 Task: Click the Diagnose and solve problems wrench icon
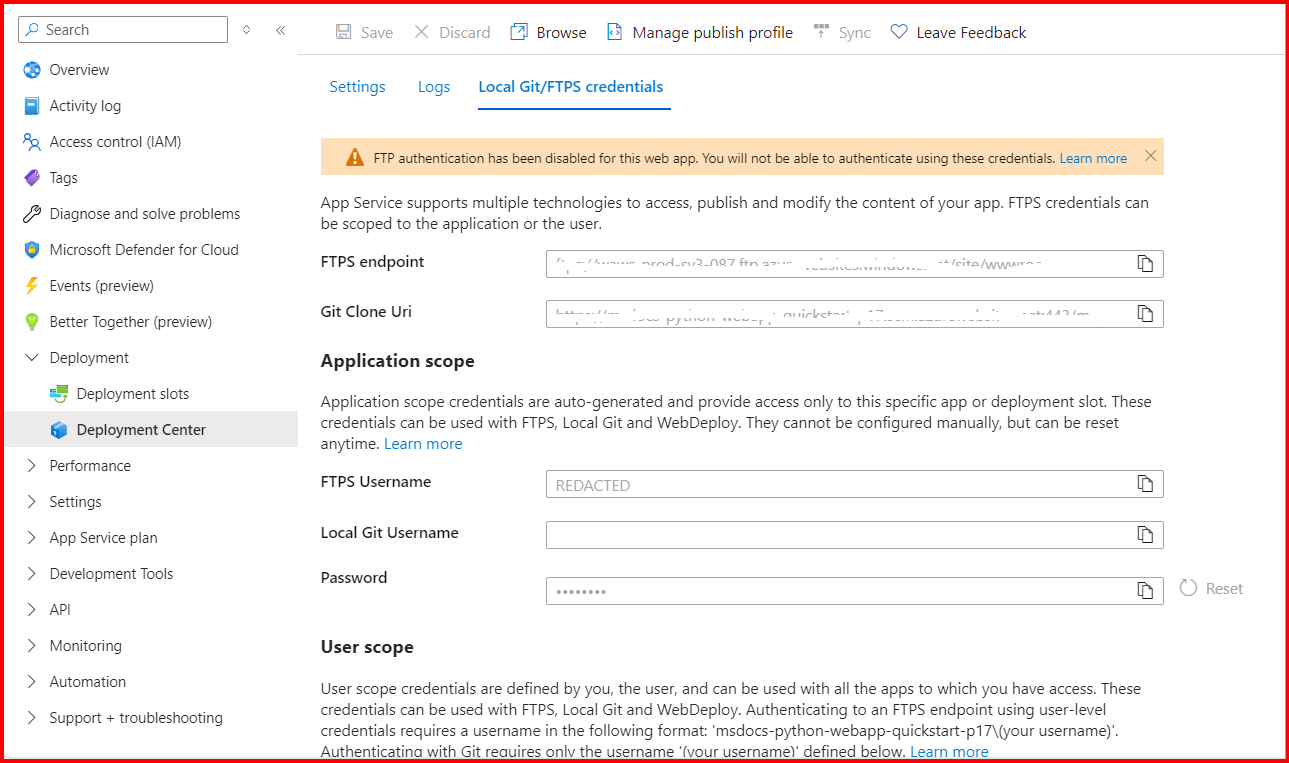[x=32, y=214]
